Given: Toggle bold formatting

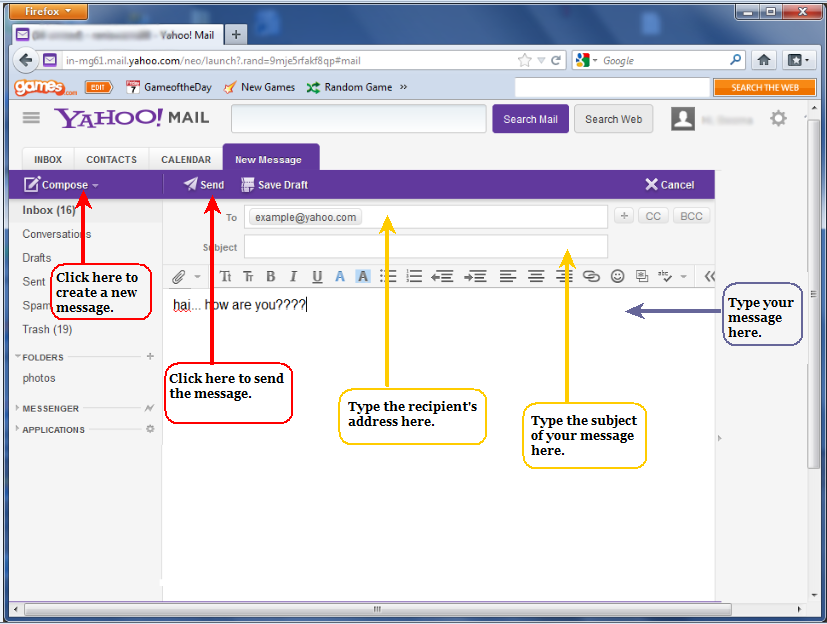Looking at the screenshot, I should coord(271,276).
